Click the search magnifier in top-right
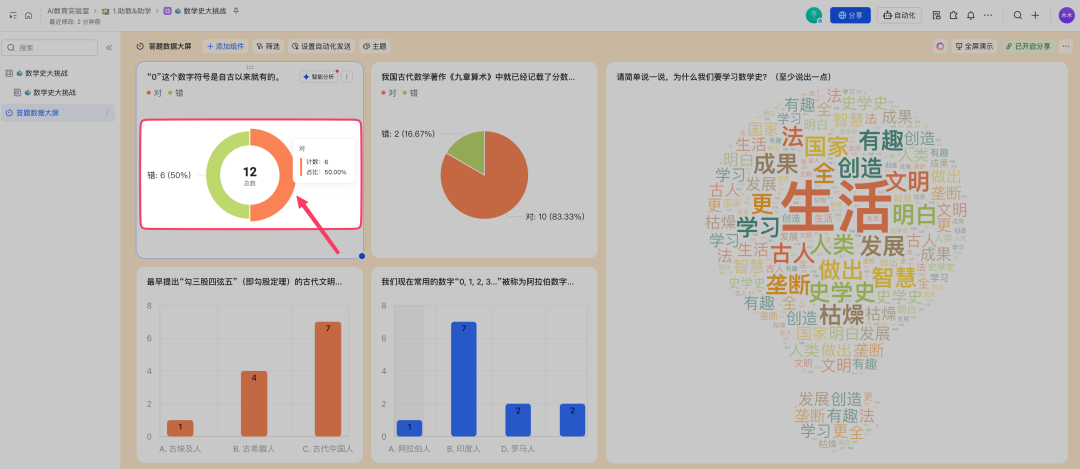 click(1018, 15)
